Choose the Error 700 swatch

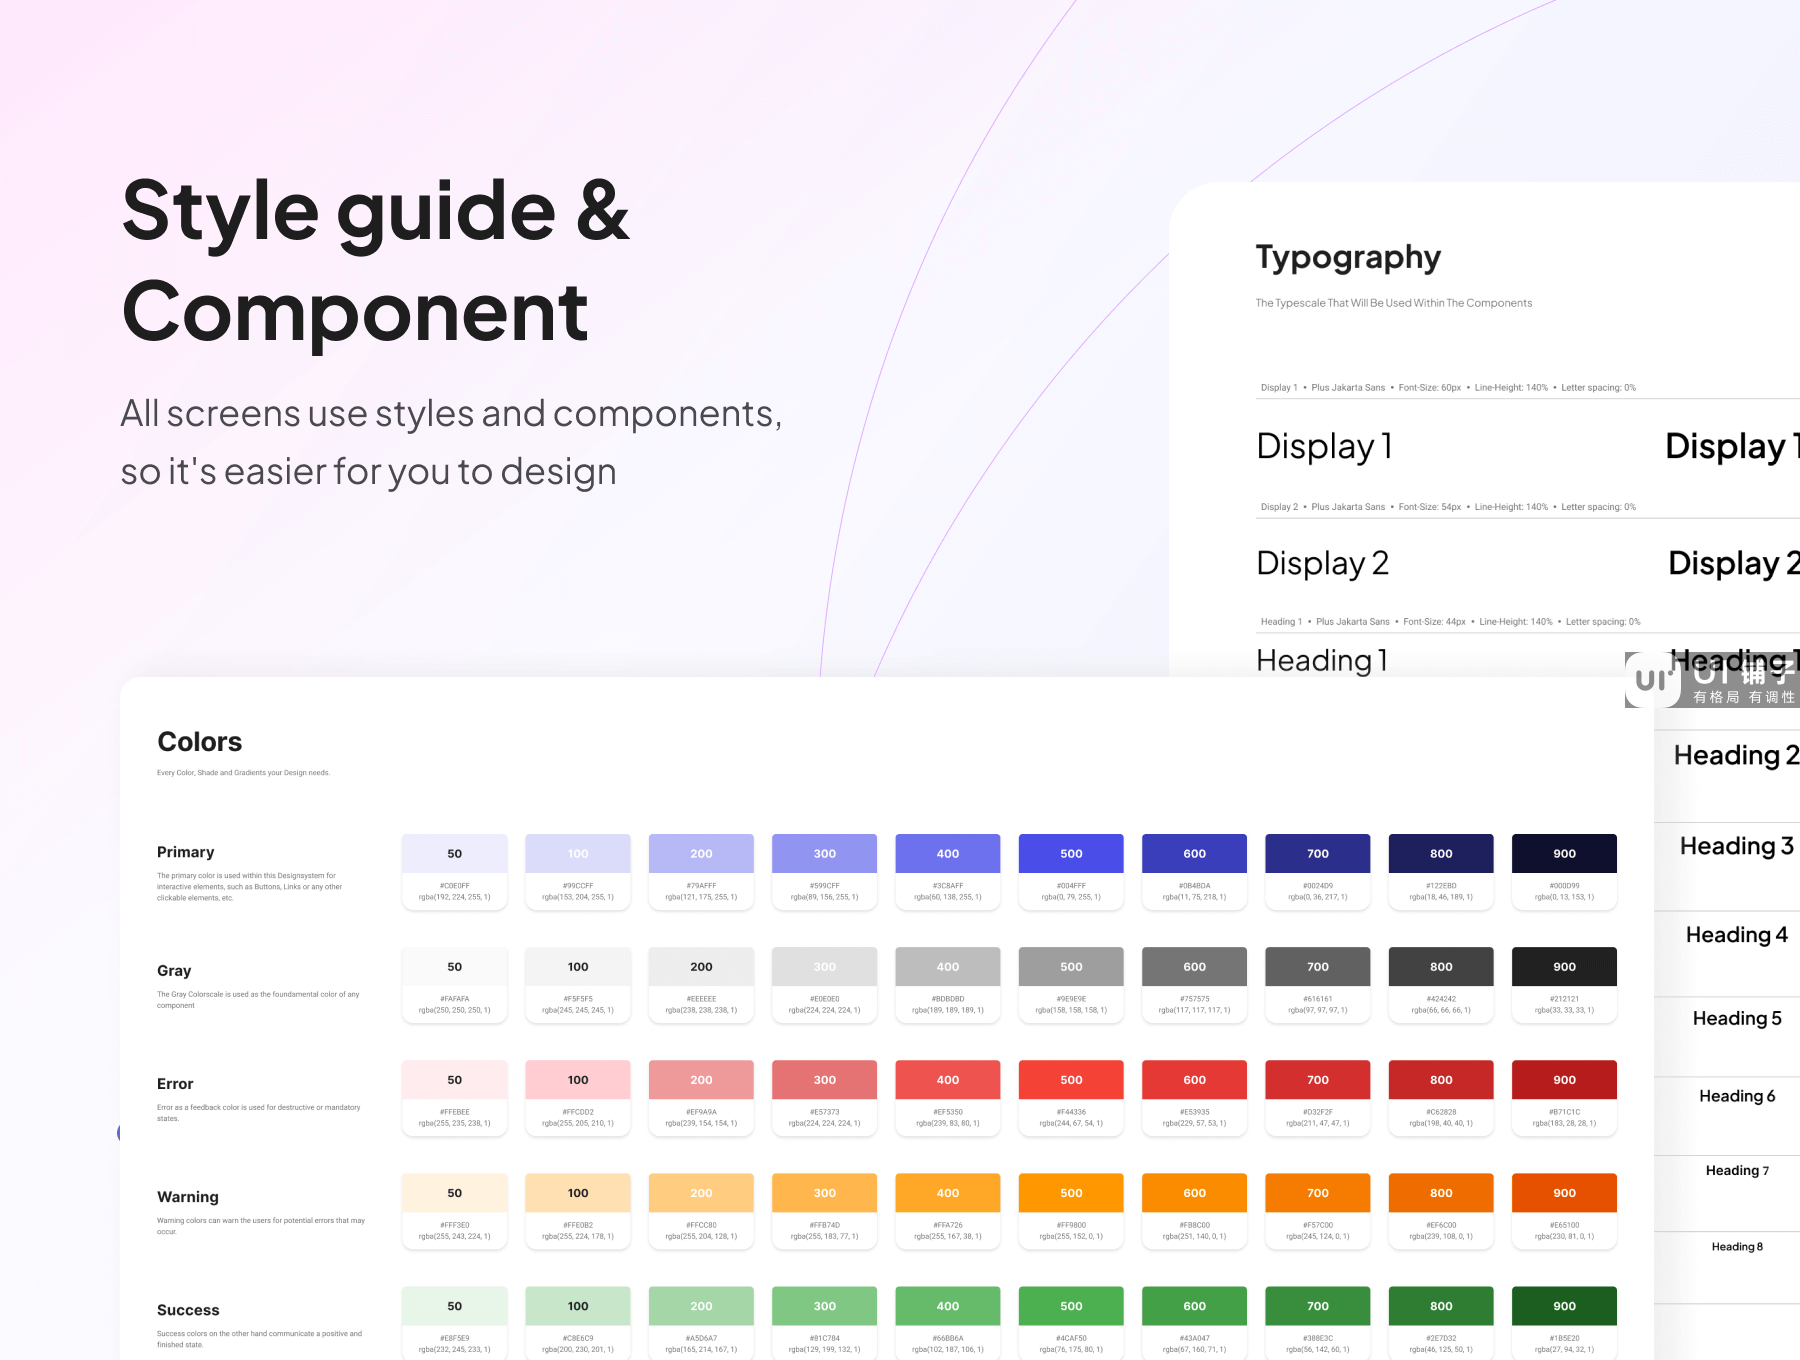point(1318,1097)
